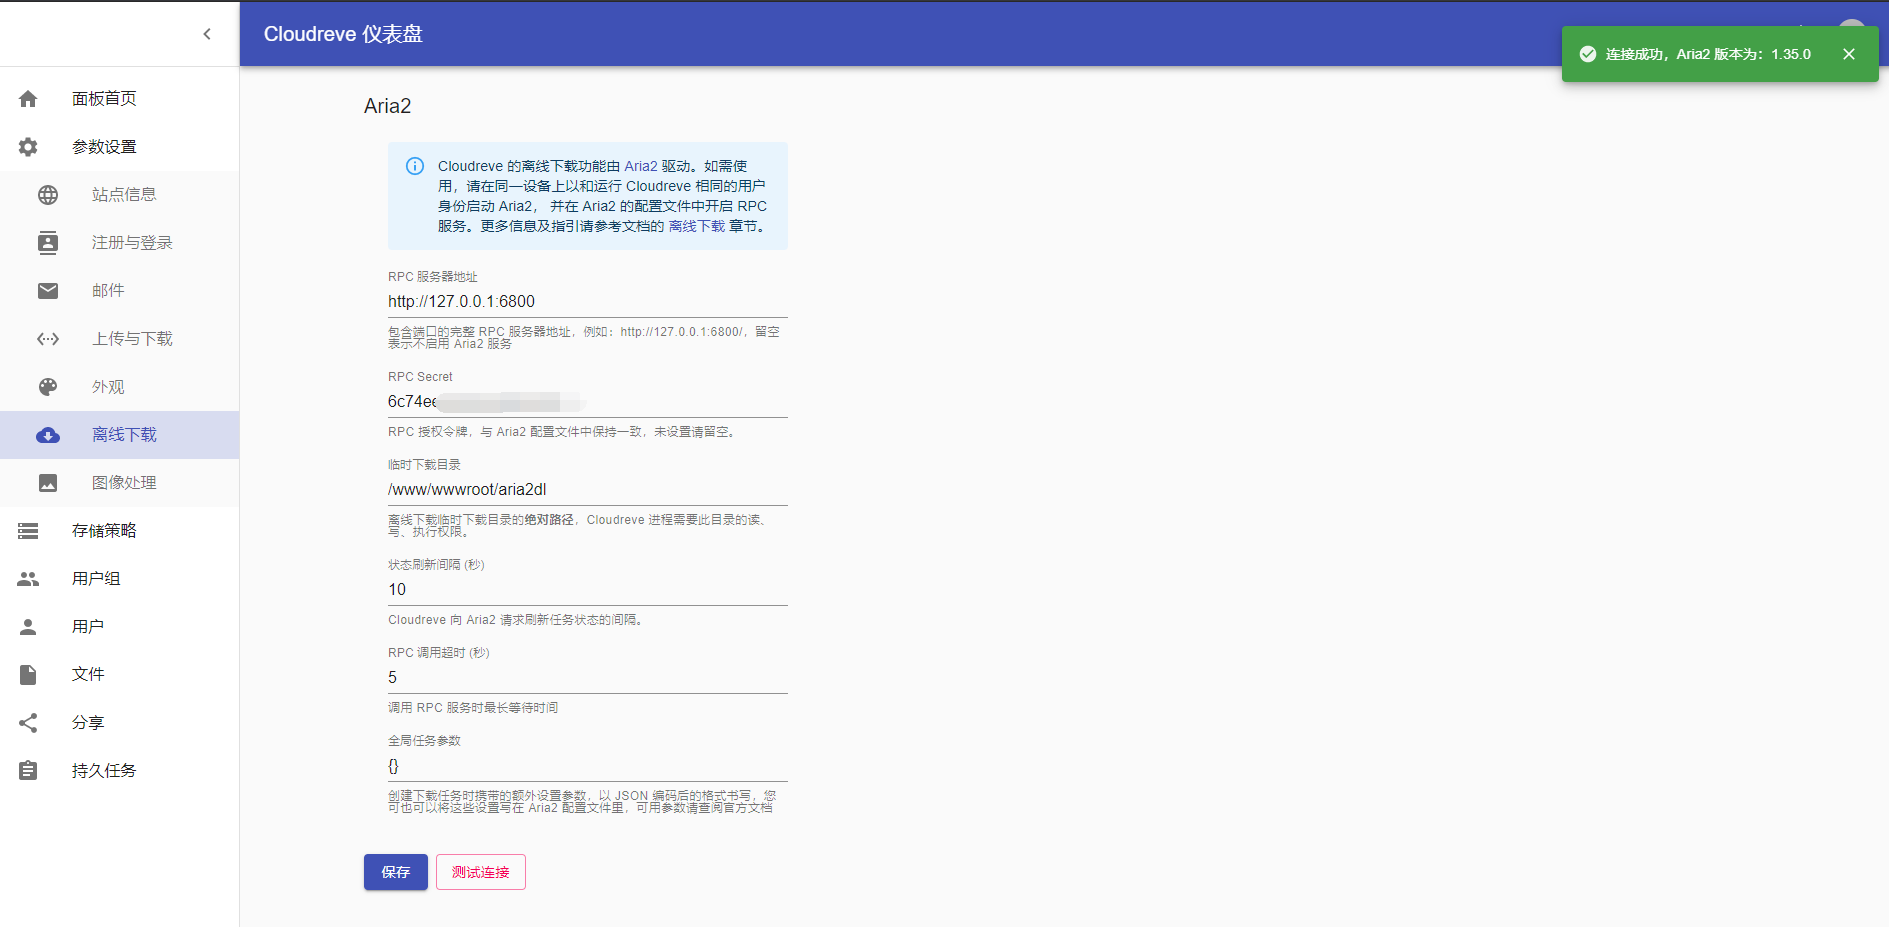Click the 保存 save button
The height and width of the screenshot is (927, 1889).
(396, 872)
